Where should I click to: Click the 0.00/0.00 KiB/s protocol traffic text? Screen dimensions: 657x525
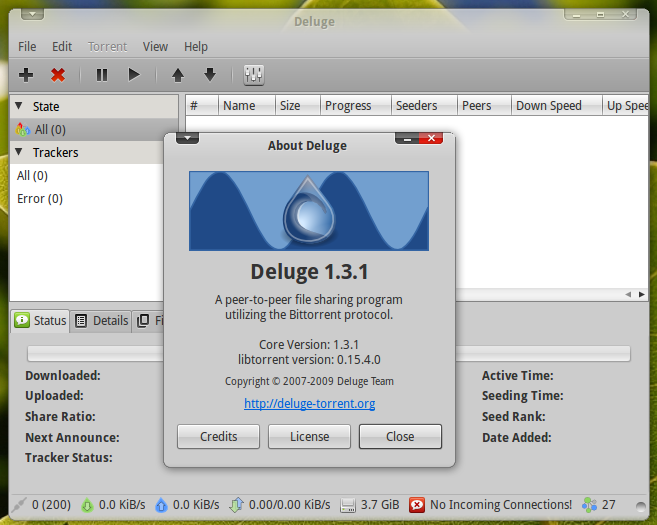[290, 505]
